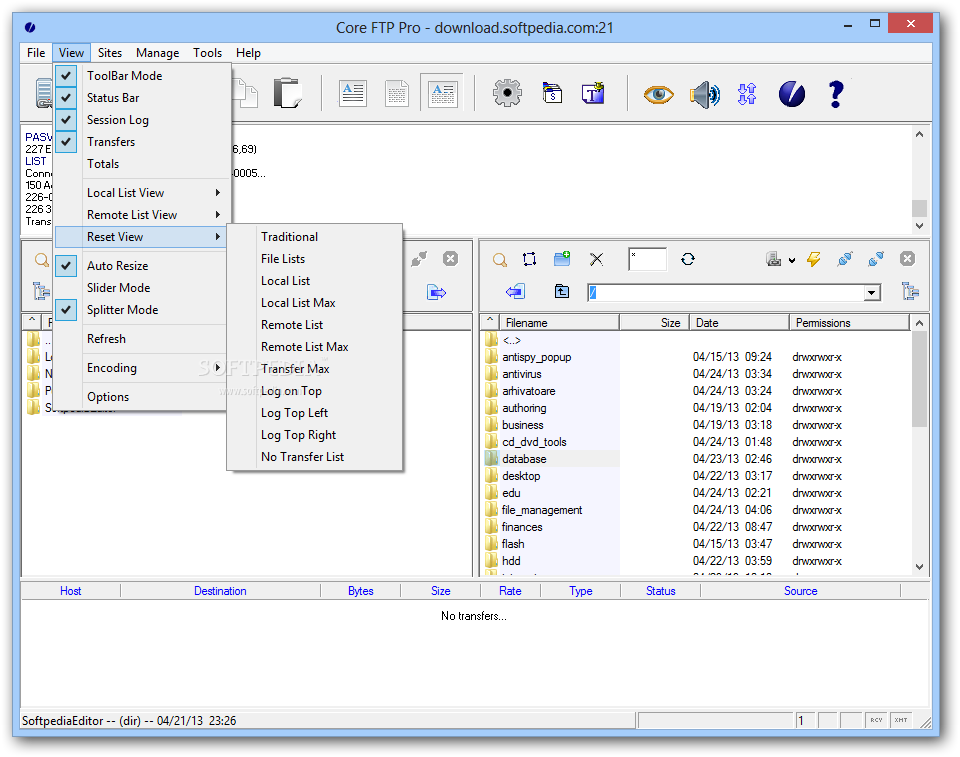Click the Source transfer column header

[x=801, y=591]
